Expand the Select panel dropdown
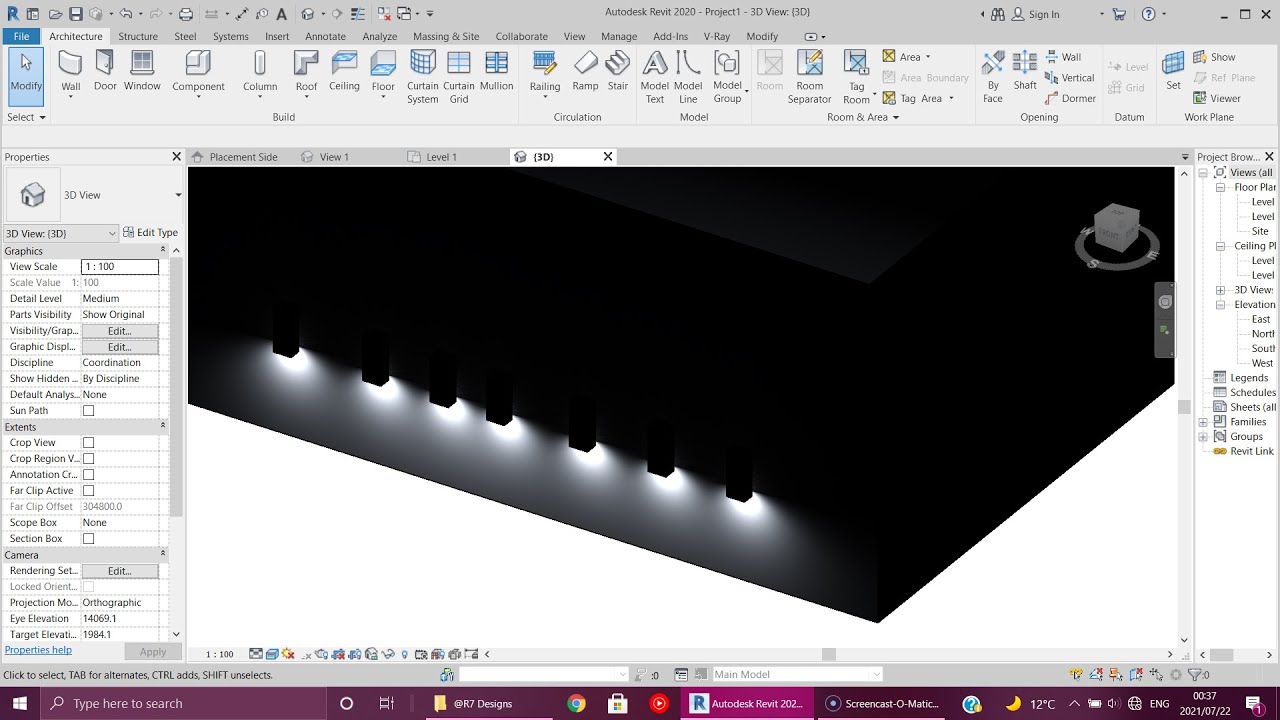Image resolution: width=1280 pixels, height=720 pixels. 26,117
